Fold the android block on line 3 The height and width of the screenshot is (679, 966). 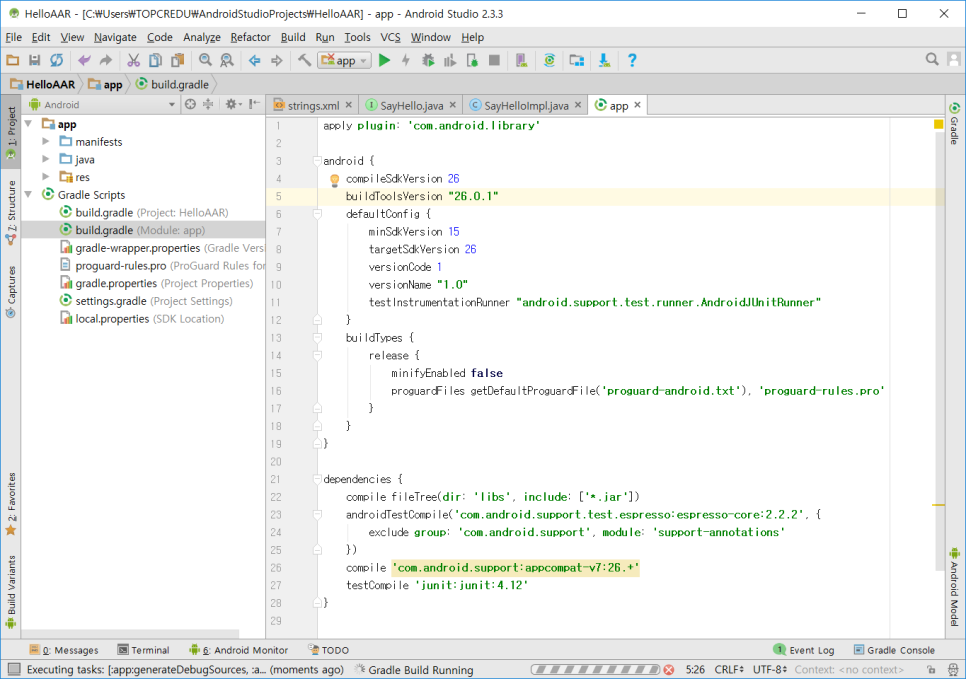pyautogui.click(x=317, y=161)
